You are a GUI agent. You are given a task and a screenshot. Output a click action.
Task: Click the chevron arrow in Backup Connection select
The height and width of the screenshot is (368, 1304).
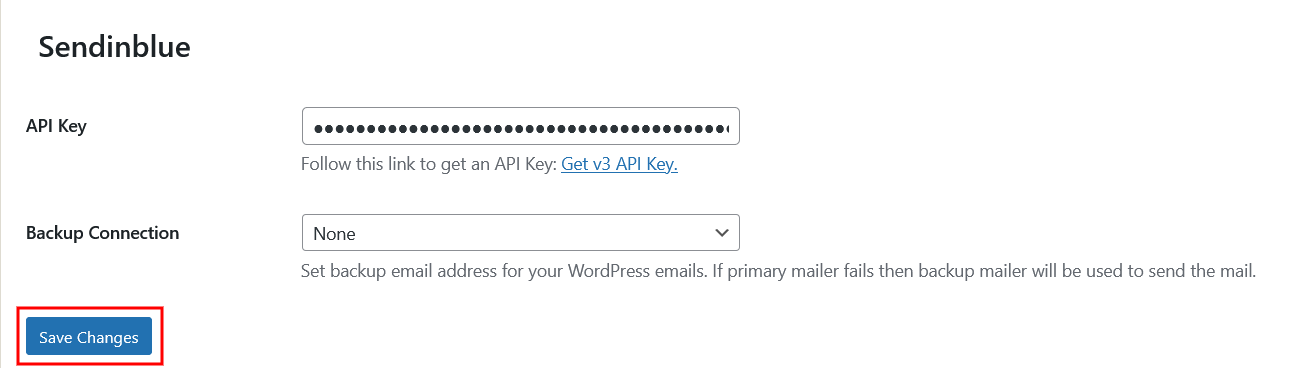722,233
